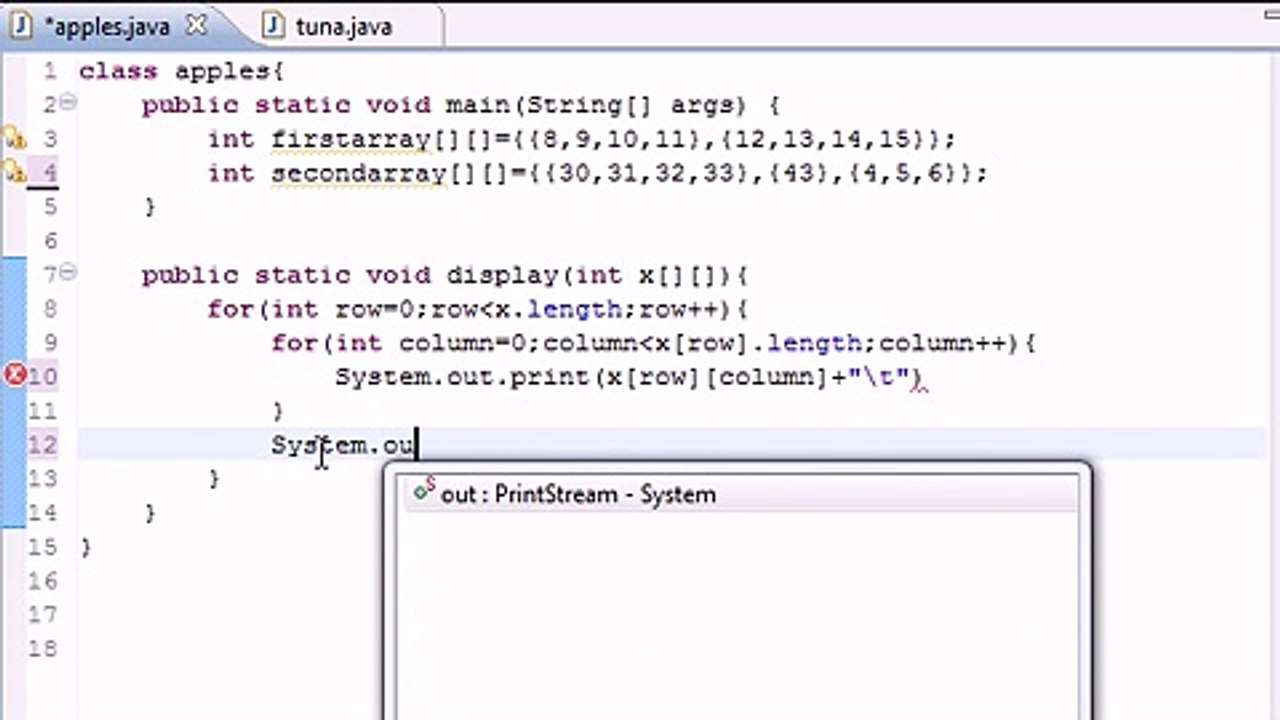The height and width of the screenshot is (720, 1280).
Task: Collapse the display method fold on line 7
Action: (x=68, y=272)
